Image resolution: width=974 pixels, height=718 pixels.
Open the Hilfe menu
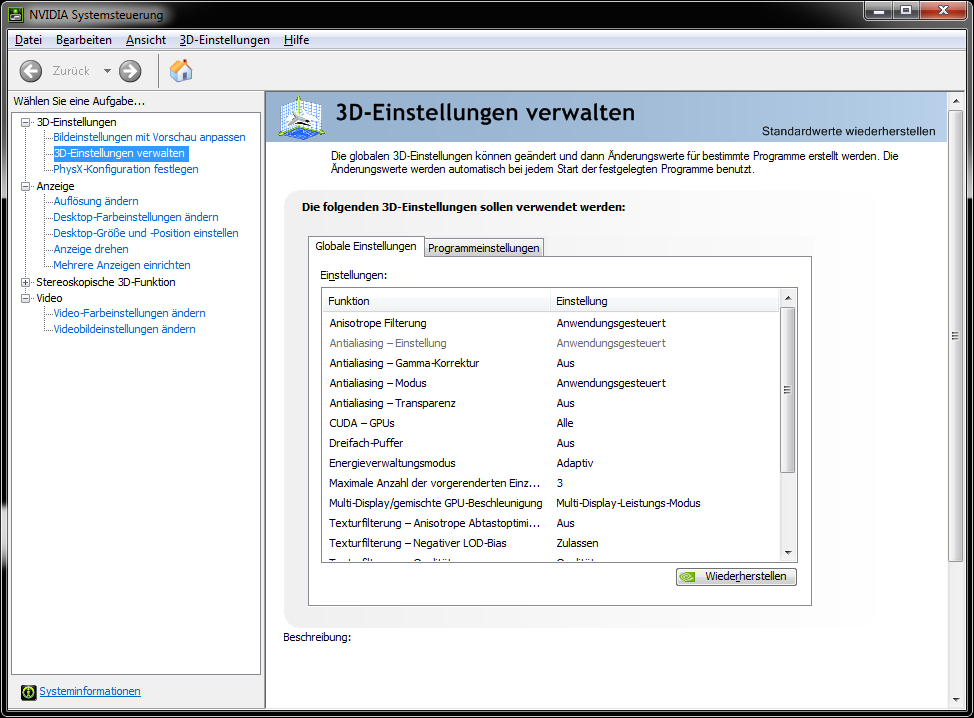click(x=296, y=40)
